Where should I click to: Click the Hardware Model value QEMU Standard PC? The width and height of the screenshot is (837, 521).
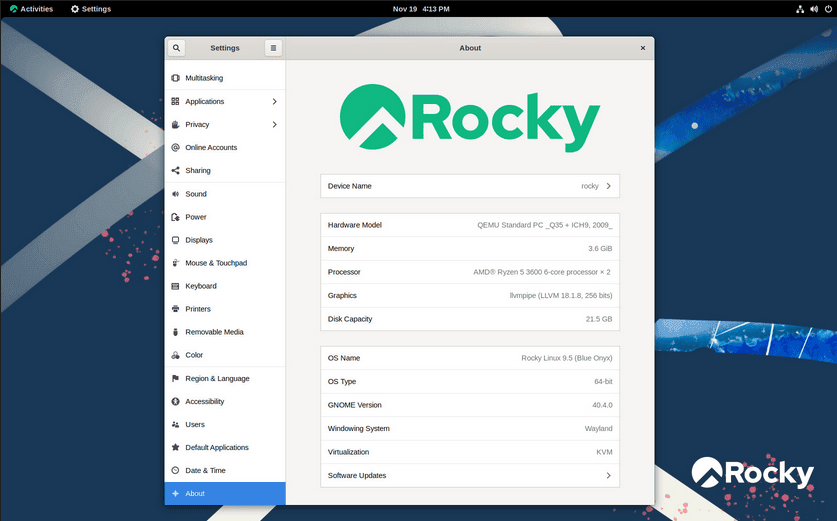544,225
